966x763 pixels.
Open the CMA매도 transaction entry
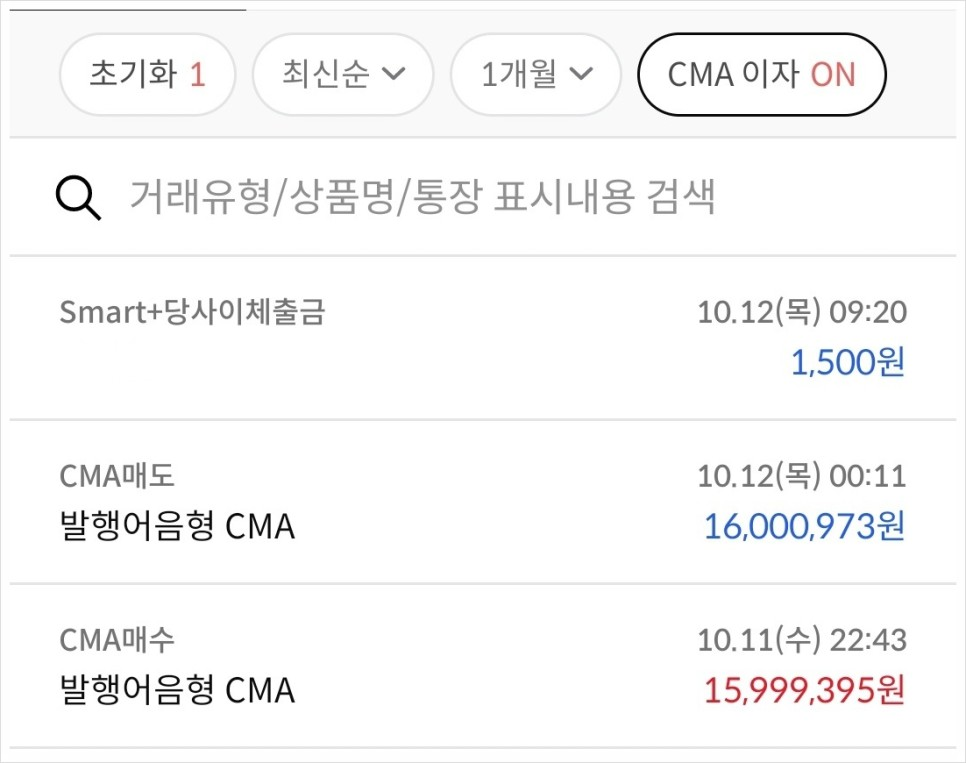coord(483,502)
